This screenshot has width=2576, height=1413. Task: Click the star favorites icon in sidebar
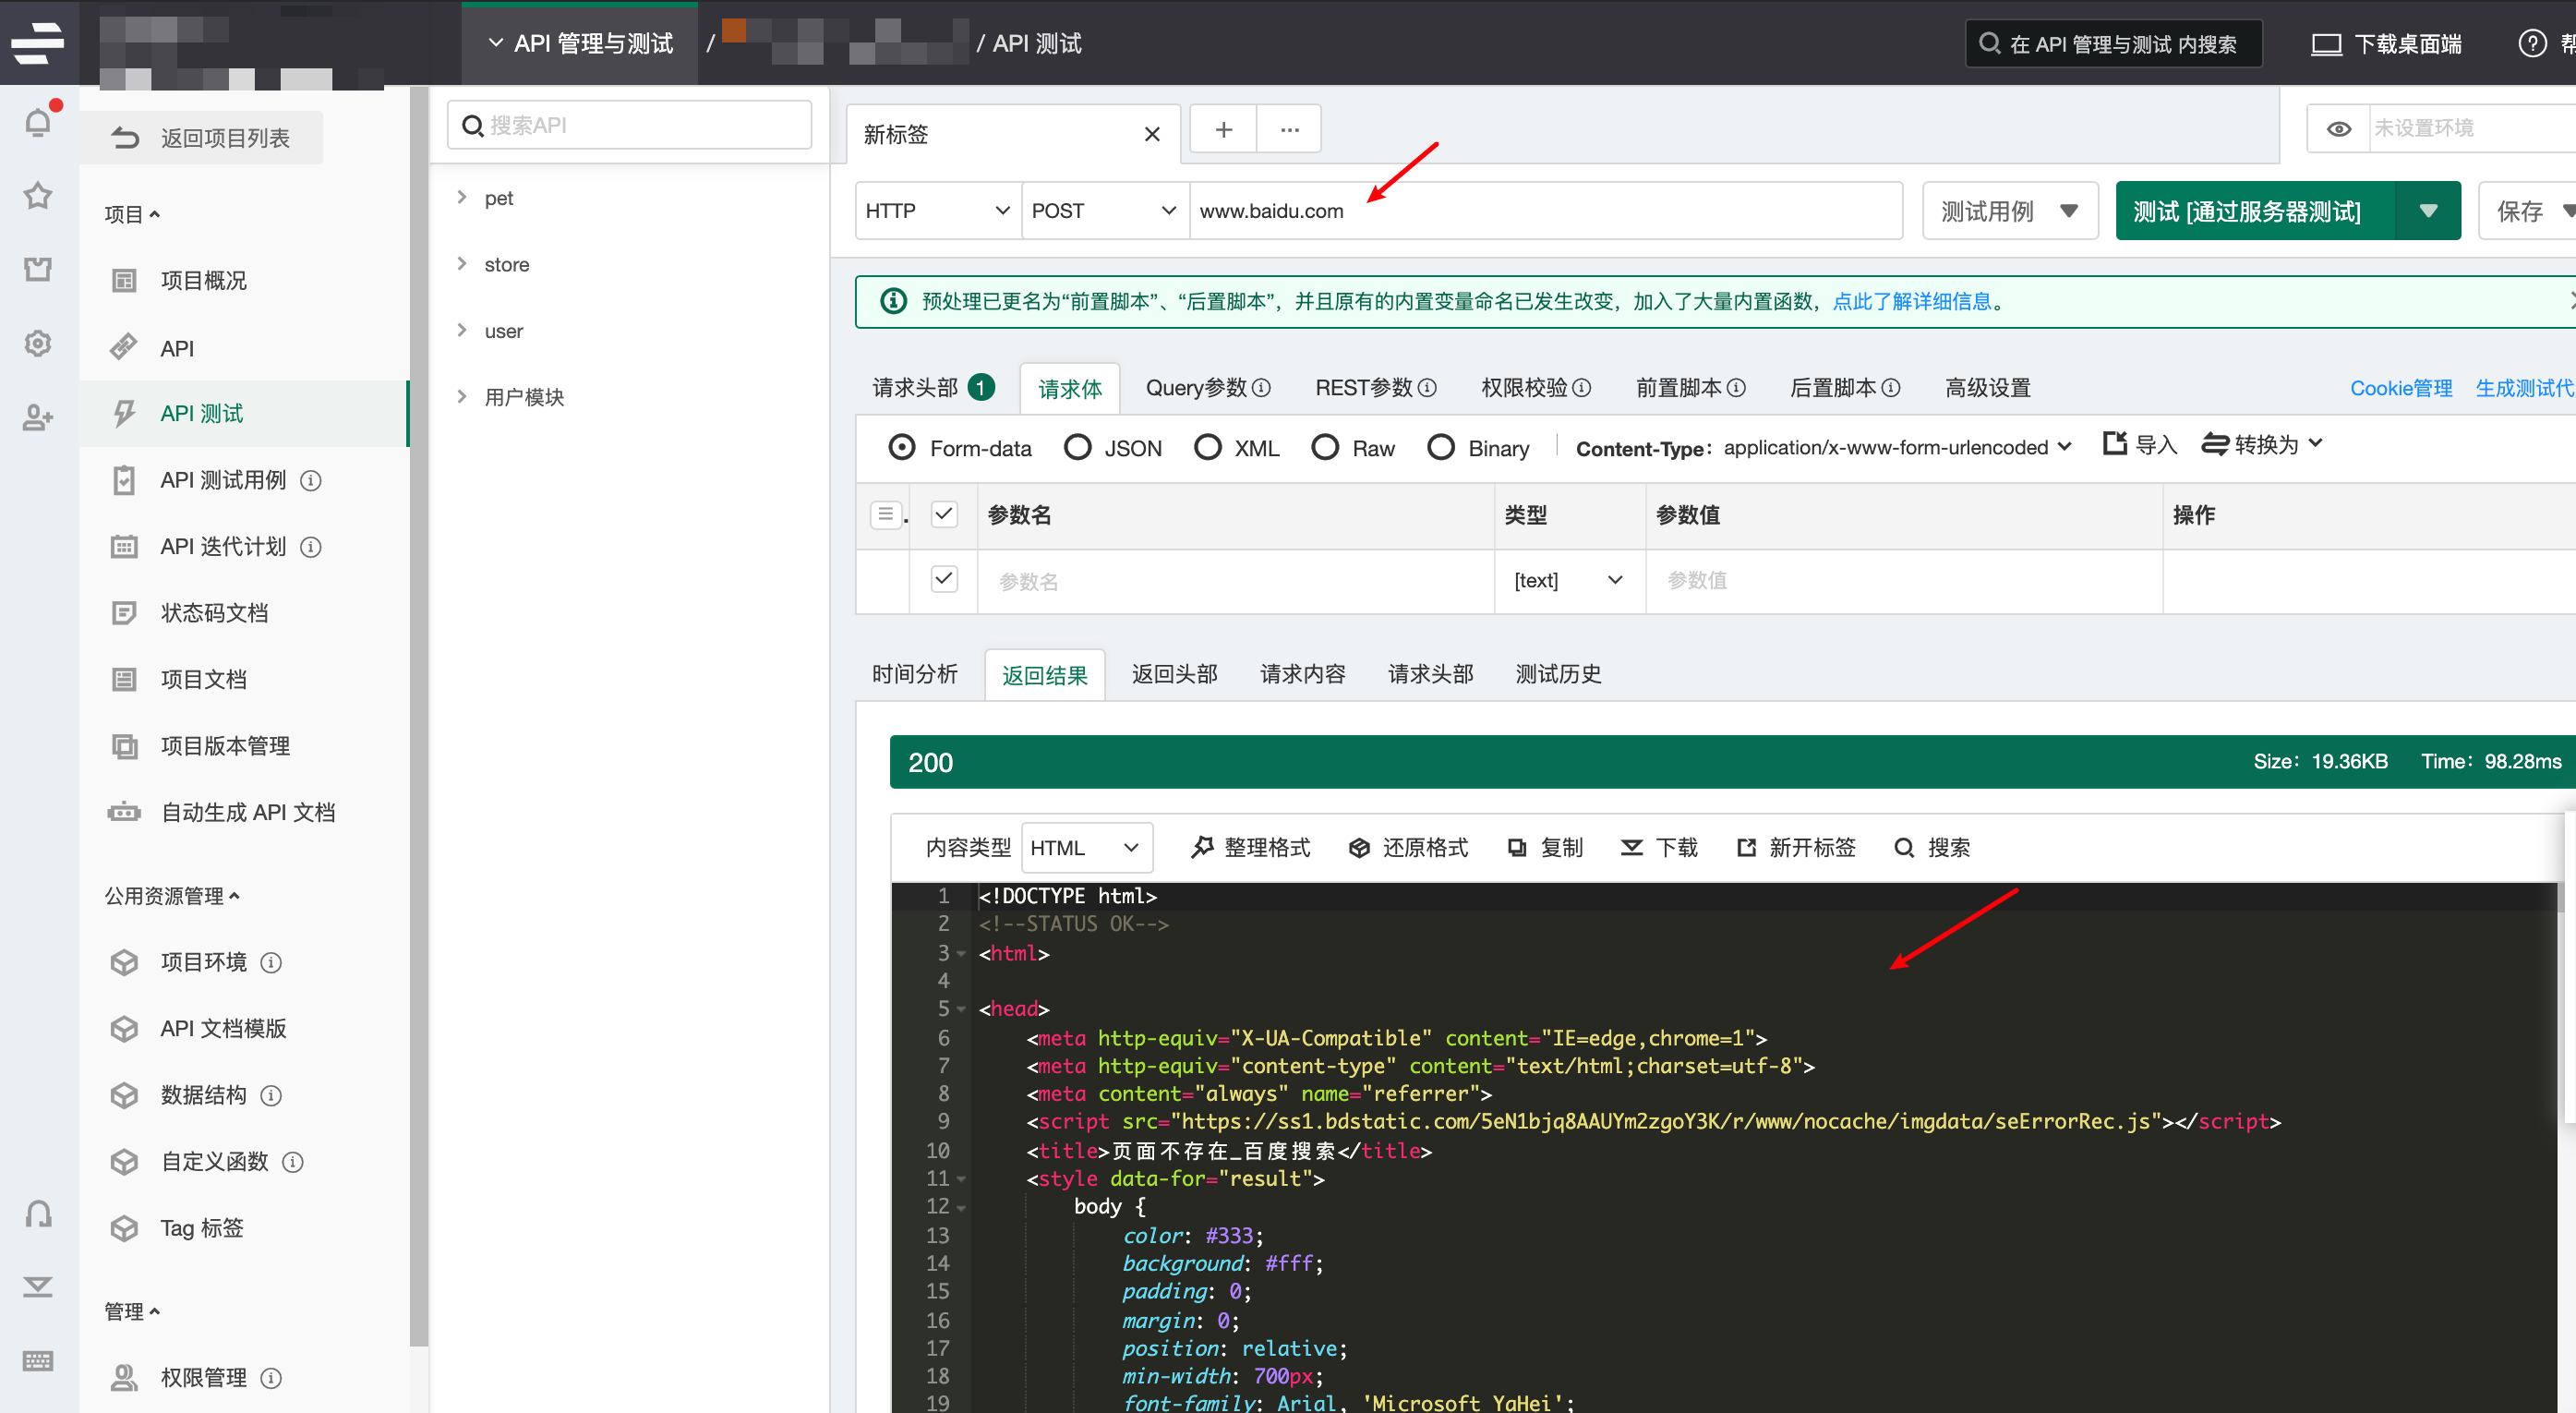point(38,195)
